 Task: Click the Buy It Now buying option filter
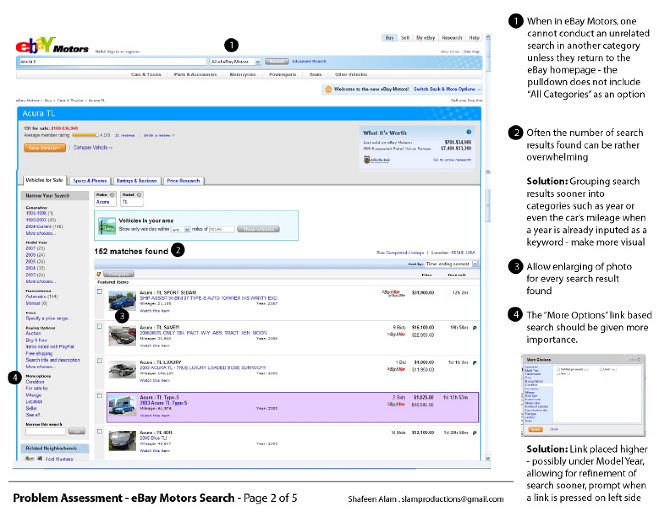(x=36, y=340)
